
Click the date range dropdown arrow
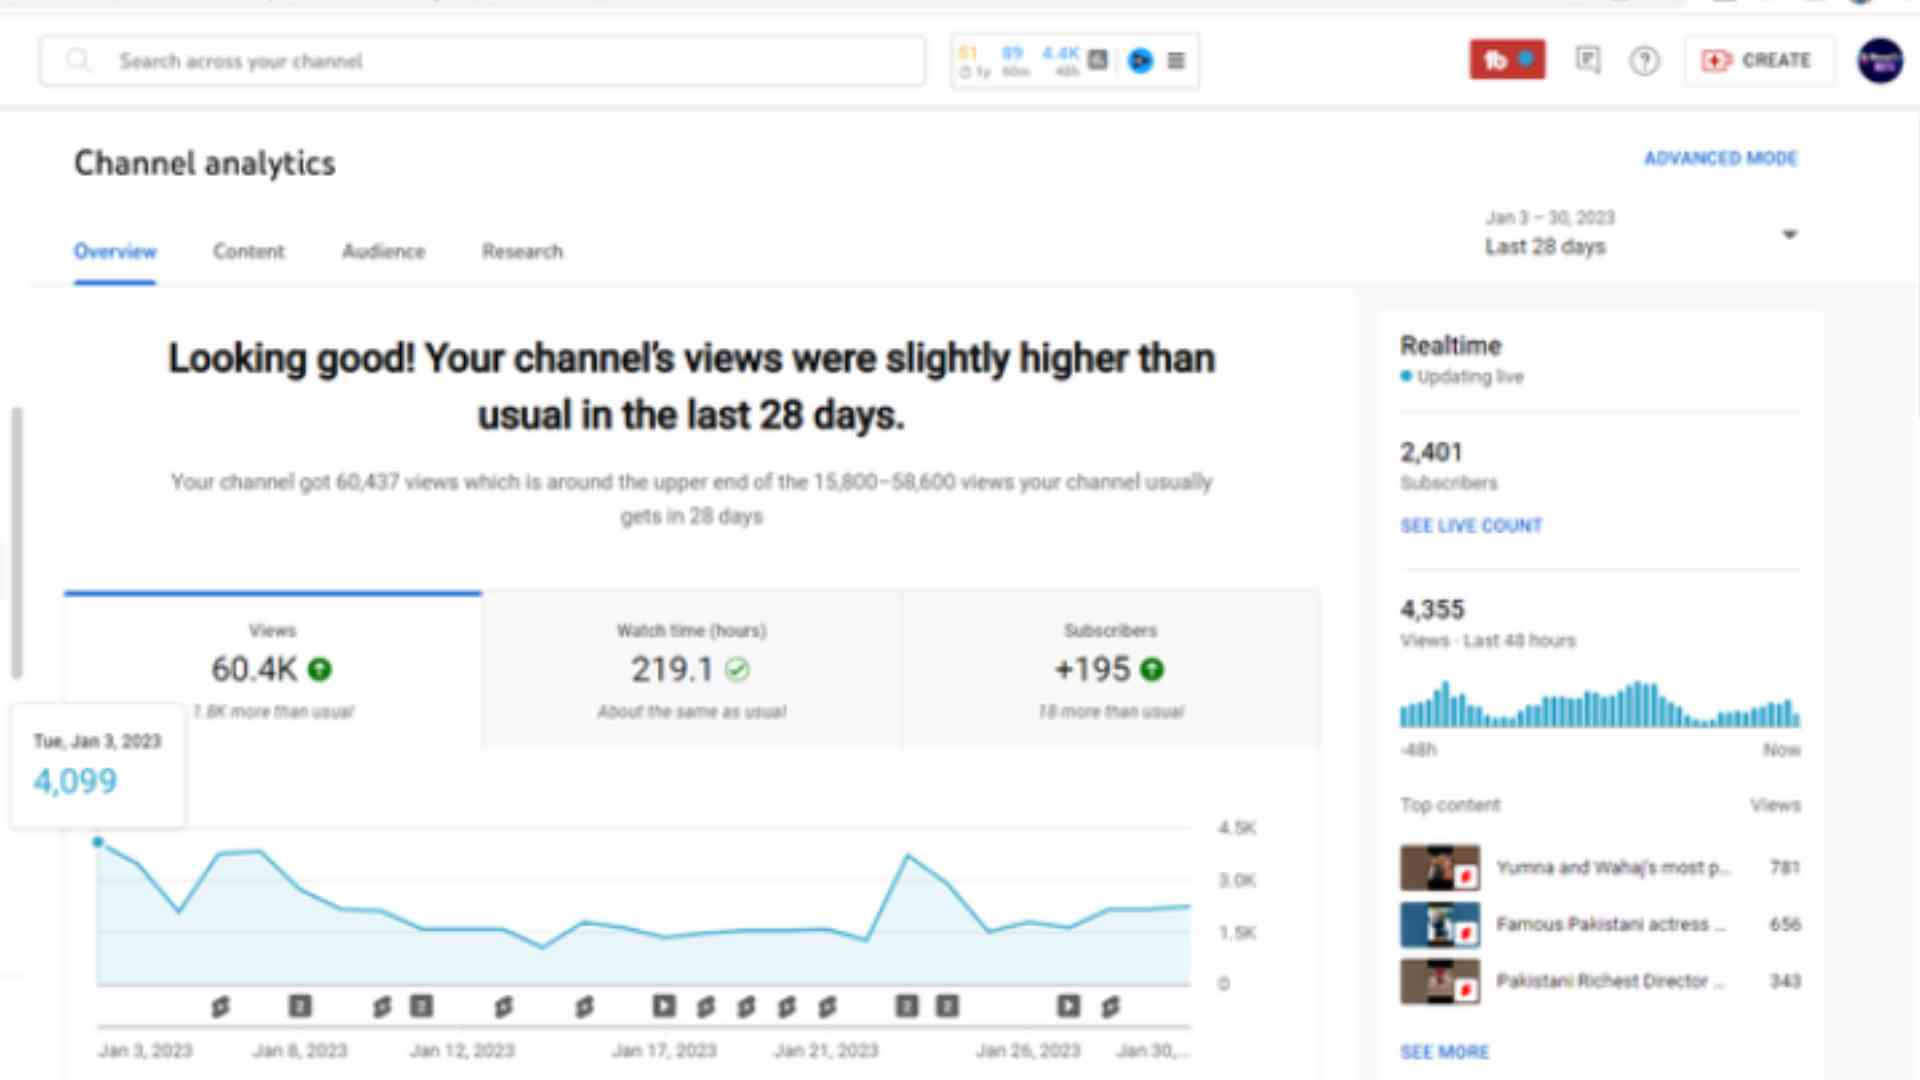(1789, 234)
